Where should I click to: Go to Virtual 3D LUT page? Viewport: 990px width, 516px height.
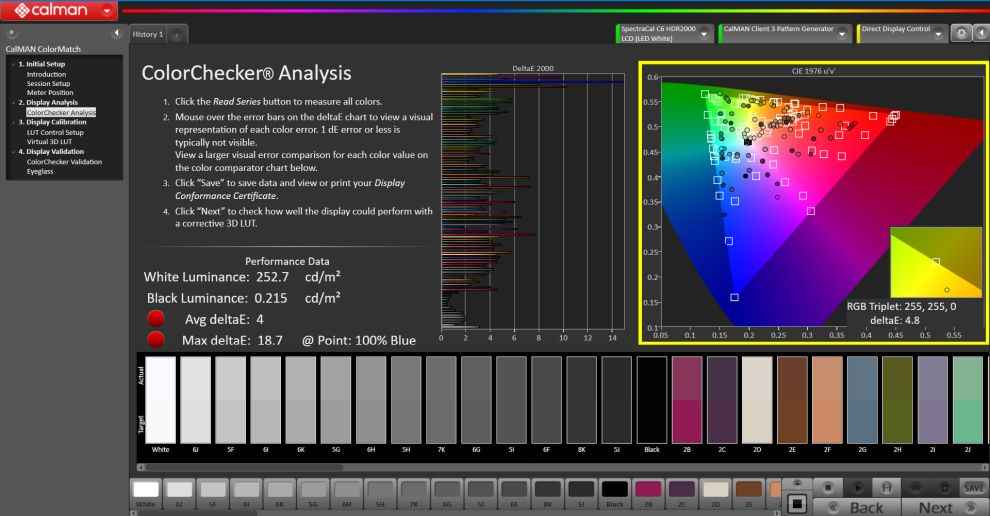point(49,141)
